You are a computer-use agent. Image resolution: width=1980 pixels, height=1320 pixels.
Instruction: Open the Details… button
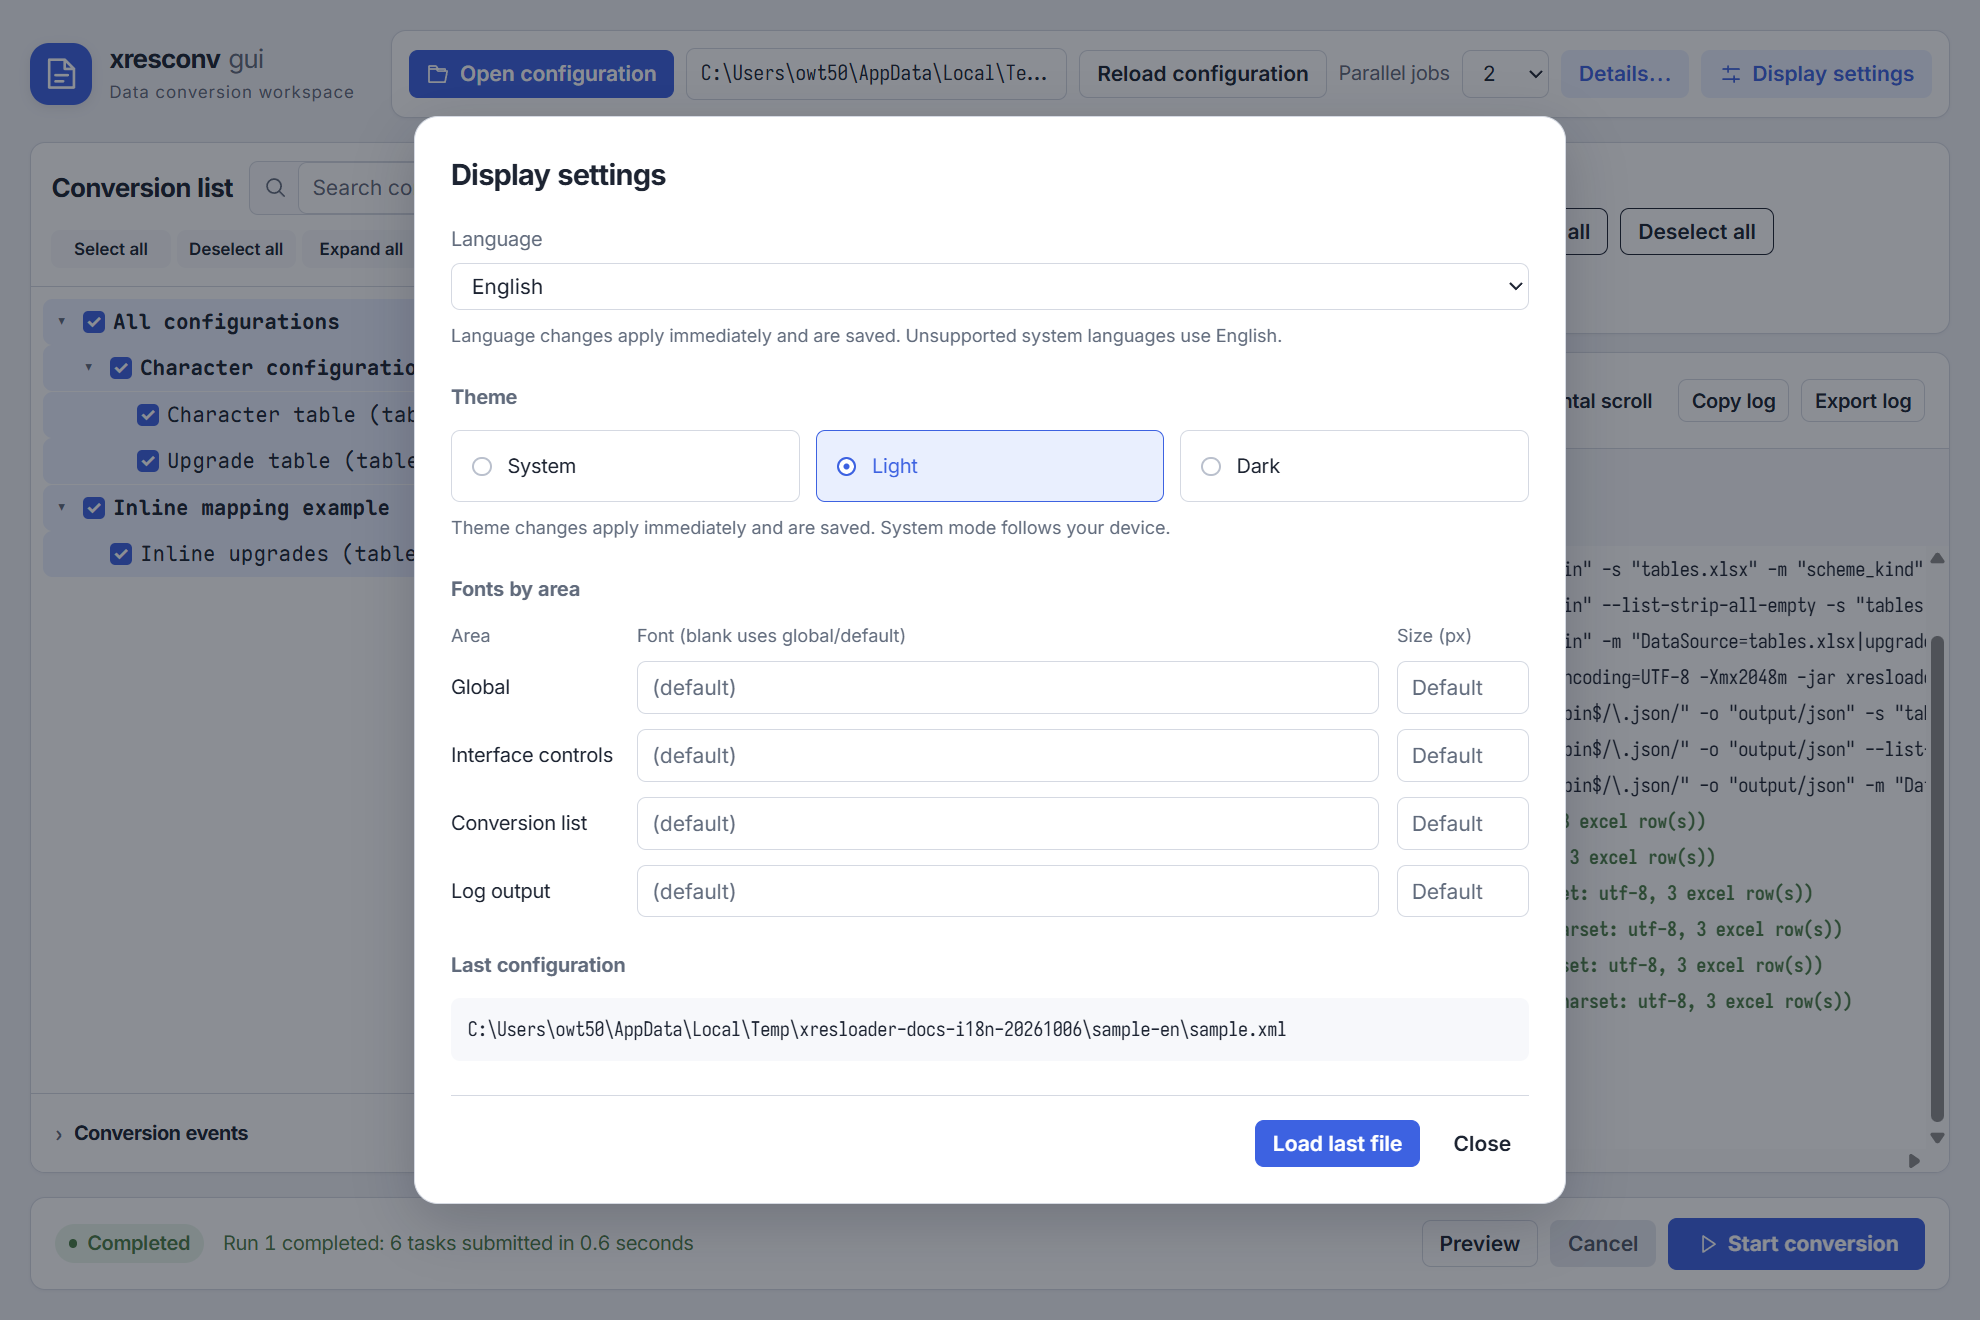tap(1624, 74)
